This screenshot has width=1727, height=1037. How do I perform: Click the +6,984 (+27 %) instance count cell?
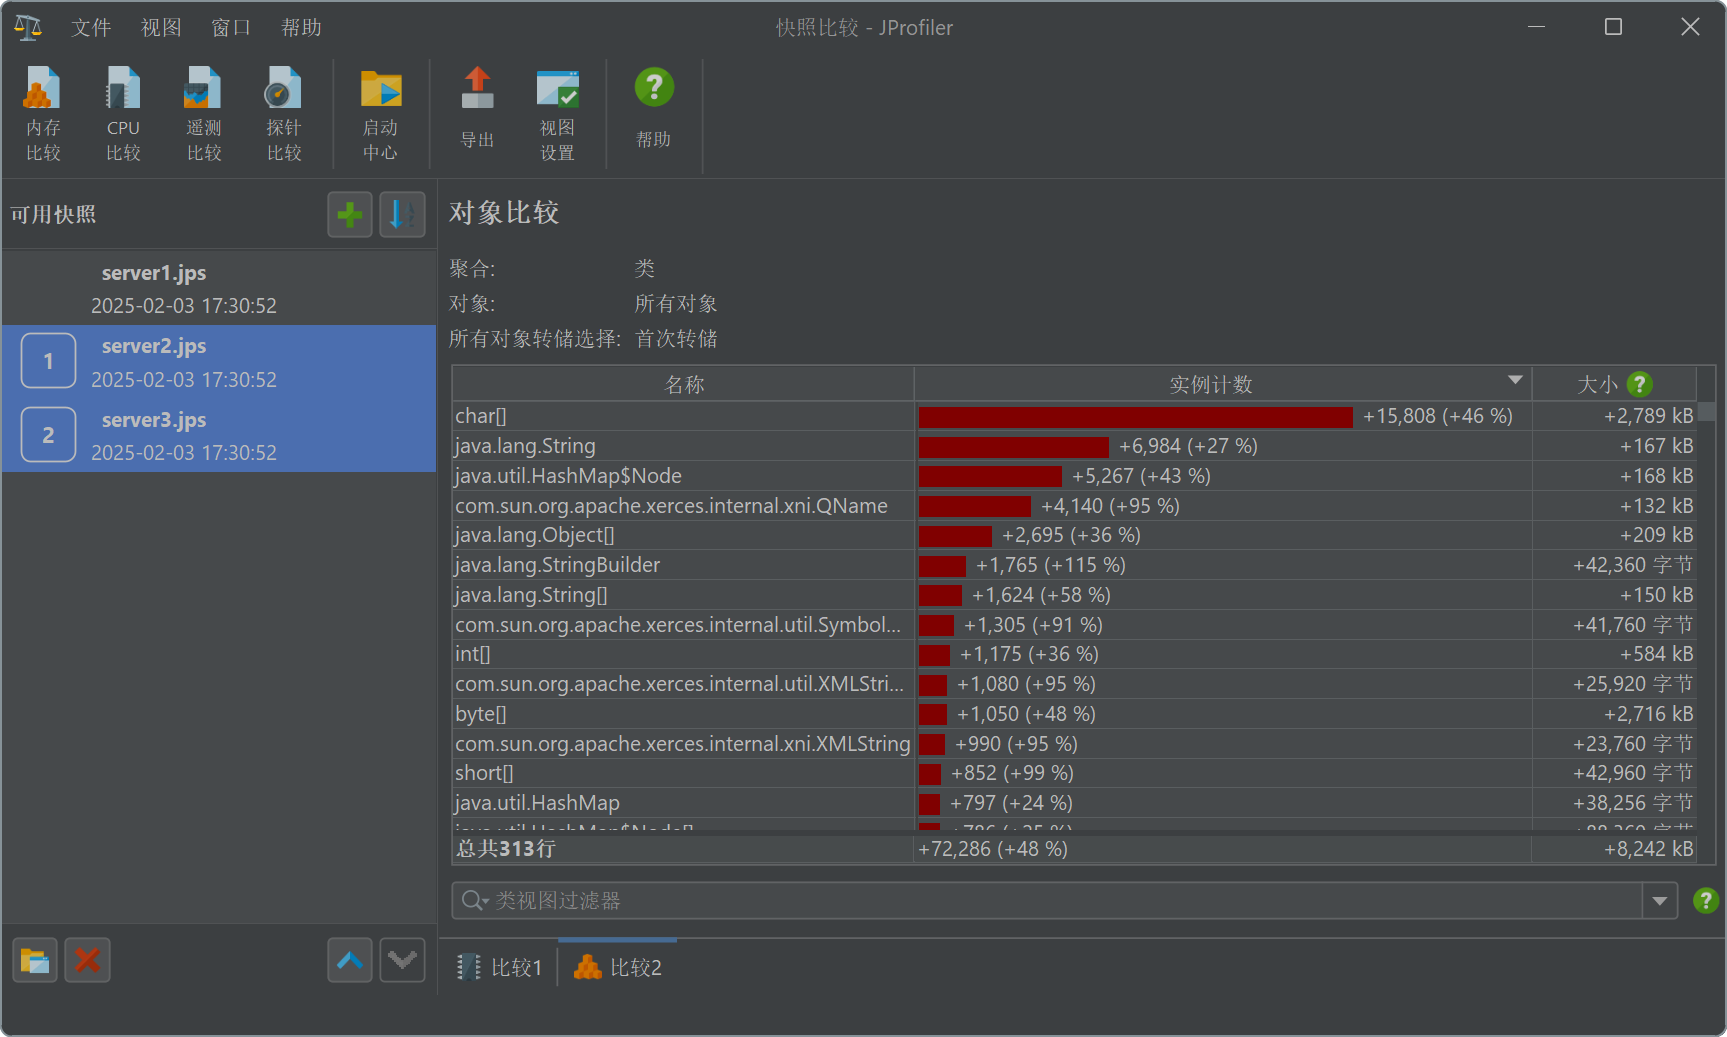pos(1223,446)
